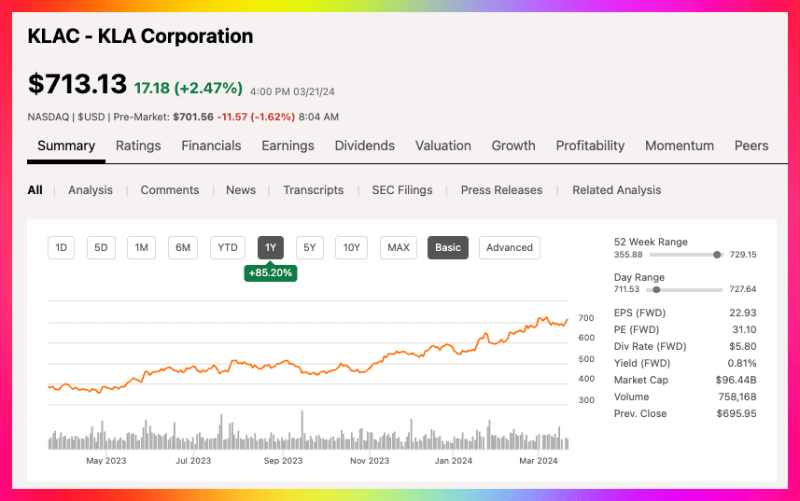The width and height of the screenshot is (800, 501).
Task: Select the 1M chart range
Action: (x=141, y=247)
